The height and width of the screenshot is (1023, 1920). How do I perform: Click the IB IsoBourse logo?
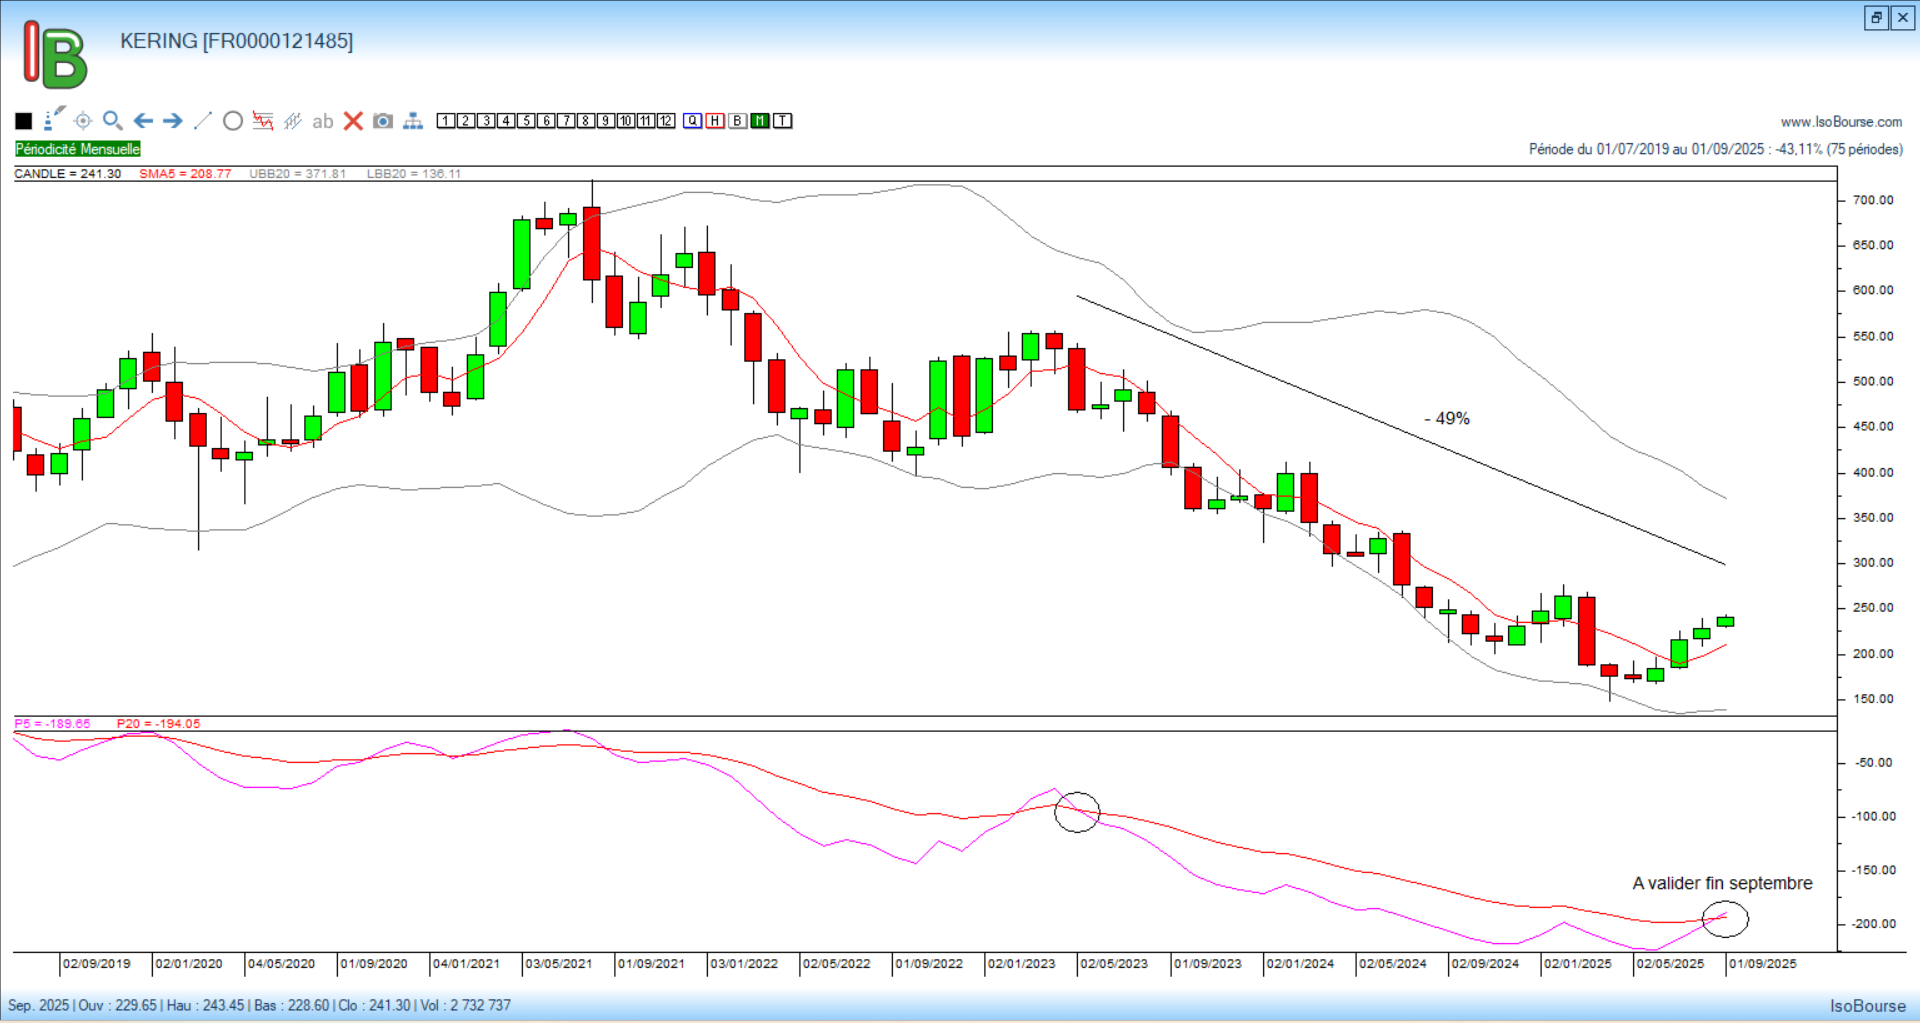click(56, 54)
